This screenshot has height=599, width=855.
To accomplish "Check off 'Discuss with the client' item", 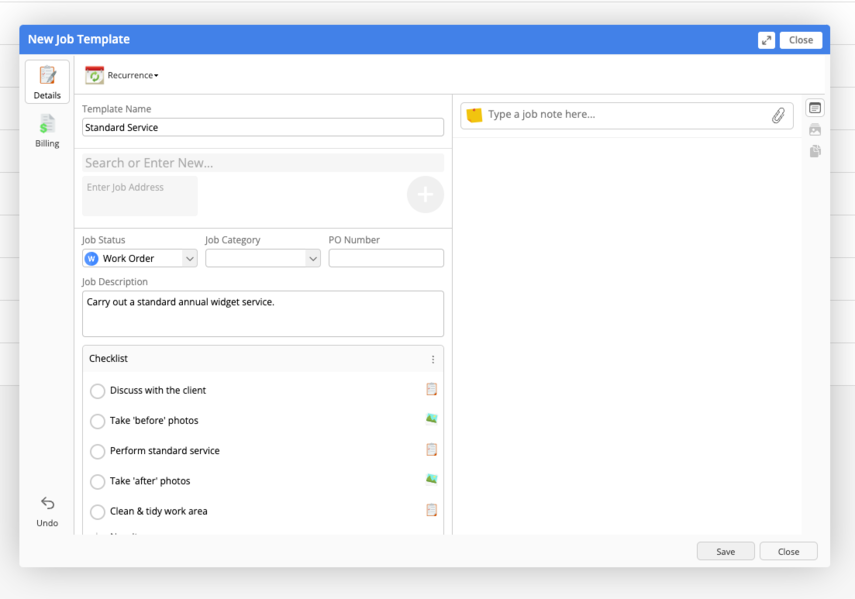I will point(98,391).
